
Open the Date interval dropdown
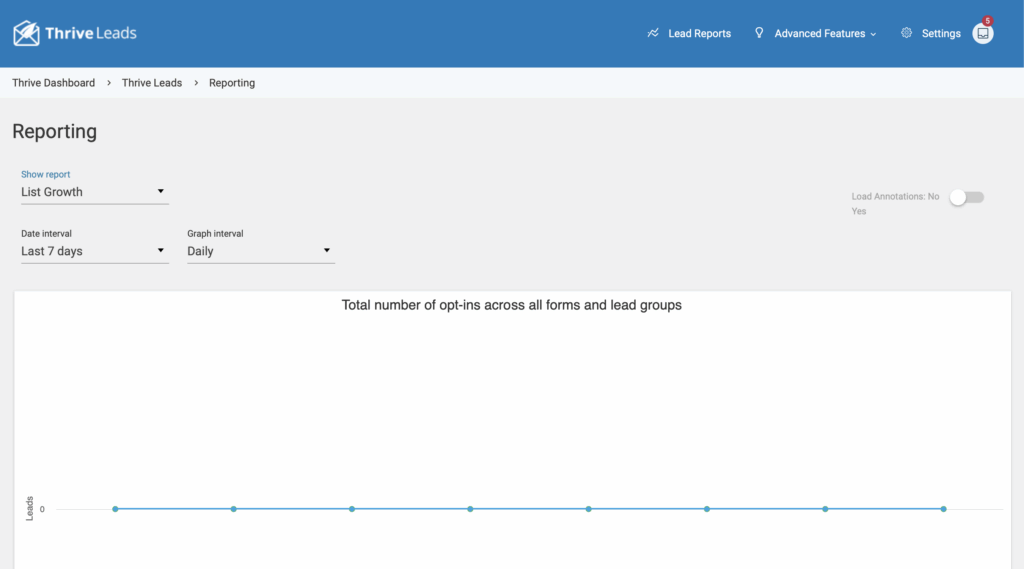pyautogui.click(x=94, y=251)
